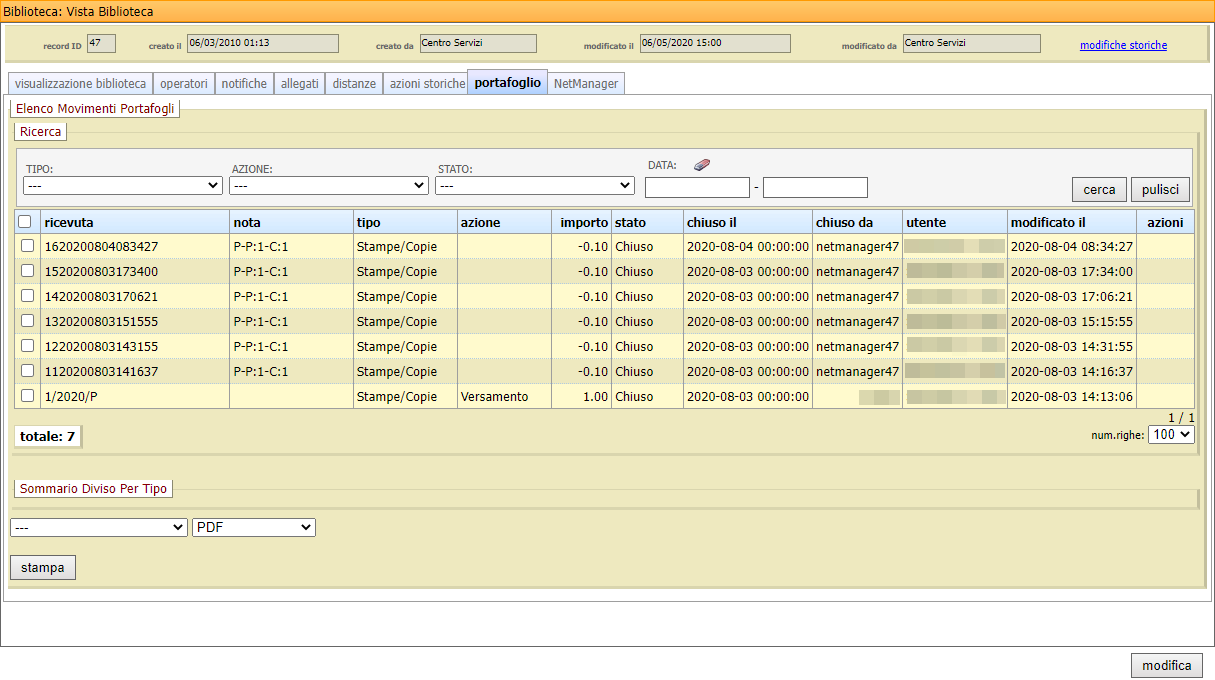Select checkbox for receipt 1/2020/P
1215x680 pixels.
(x=28, y=396)
